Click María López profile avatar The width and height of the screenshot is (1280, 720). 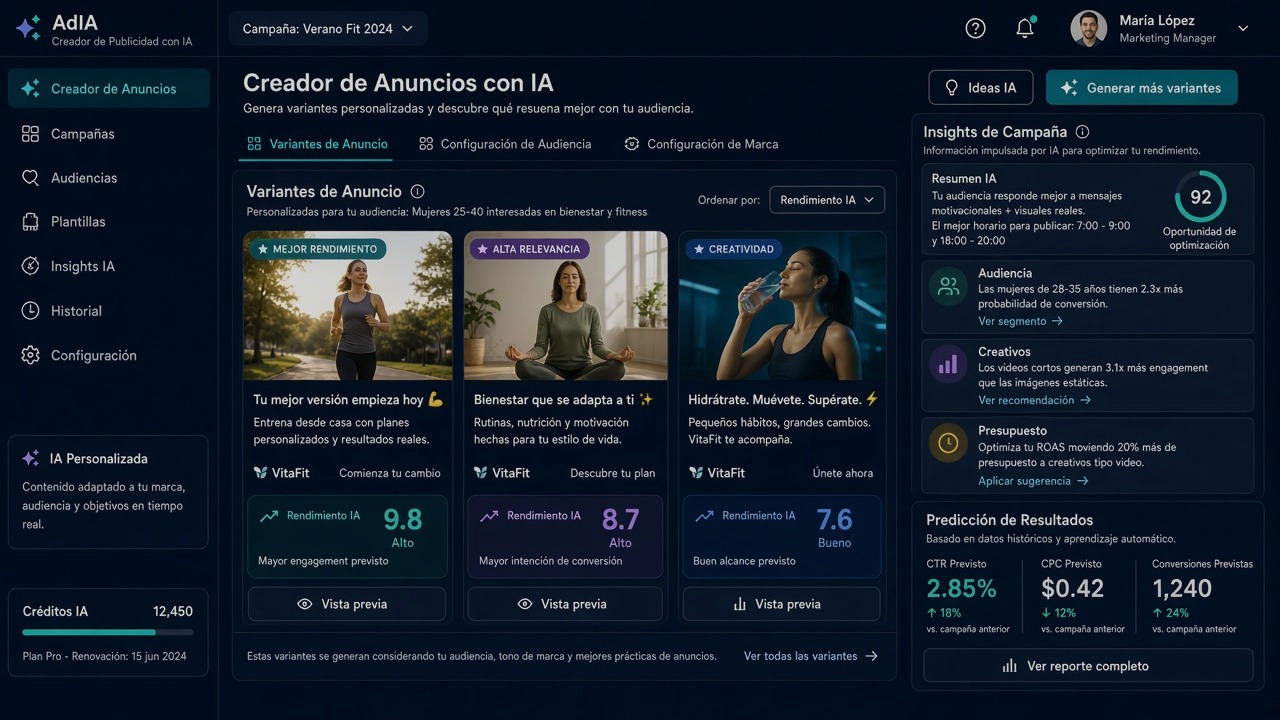pyautogui.click(x=1088, y=28)
